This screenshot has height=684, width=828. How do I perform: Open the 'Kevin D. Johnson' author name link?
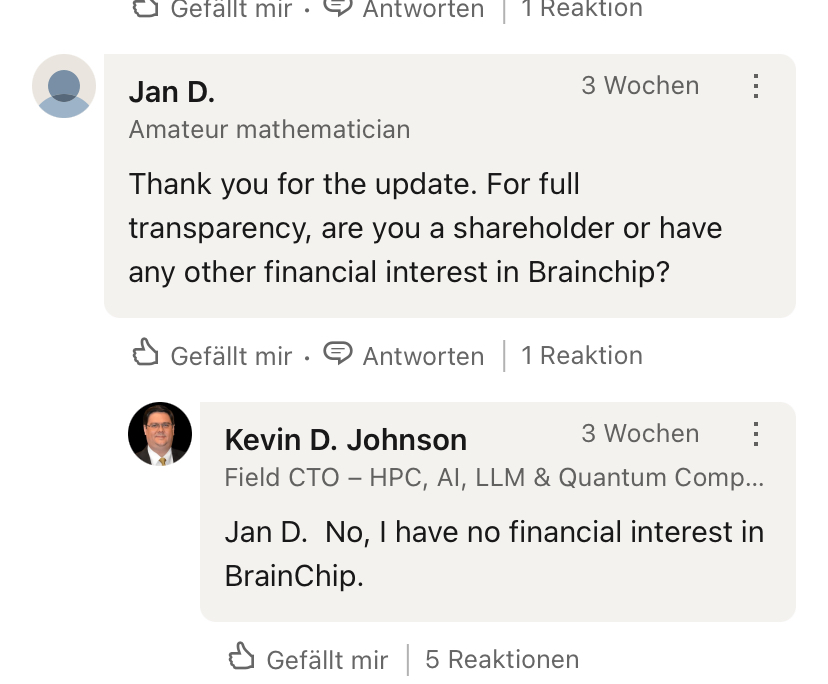click(346, 440)
